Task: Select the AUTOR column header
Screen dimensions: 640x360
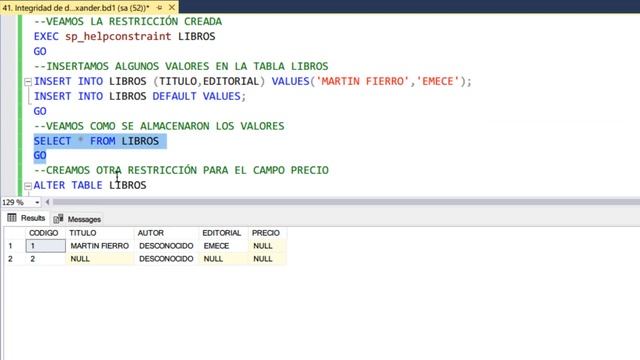Action: click(167, 233)
